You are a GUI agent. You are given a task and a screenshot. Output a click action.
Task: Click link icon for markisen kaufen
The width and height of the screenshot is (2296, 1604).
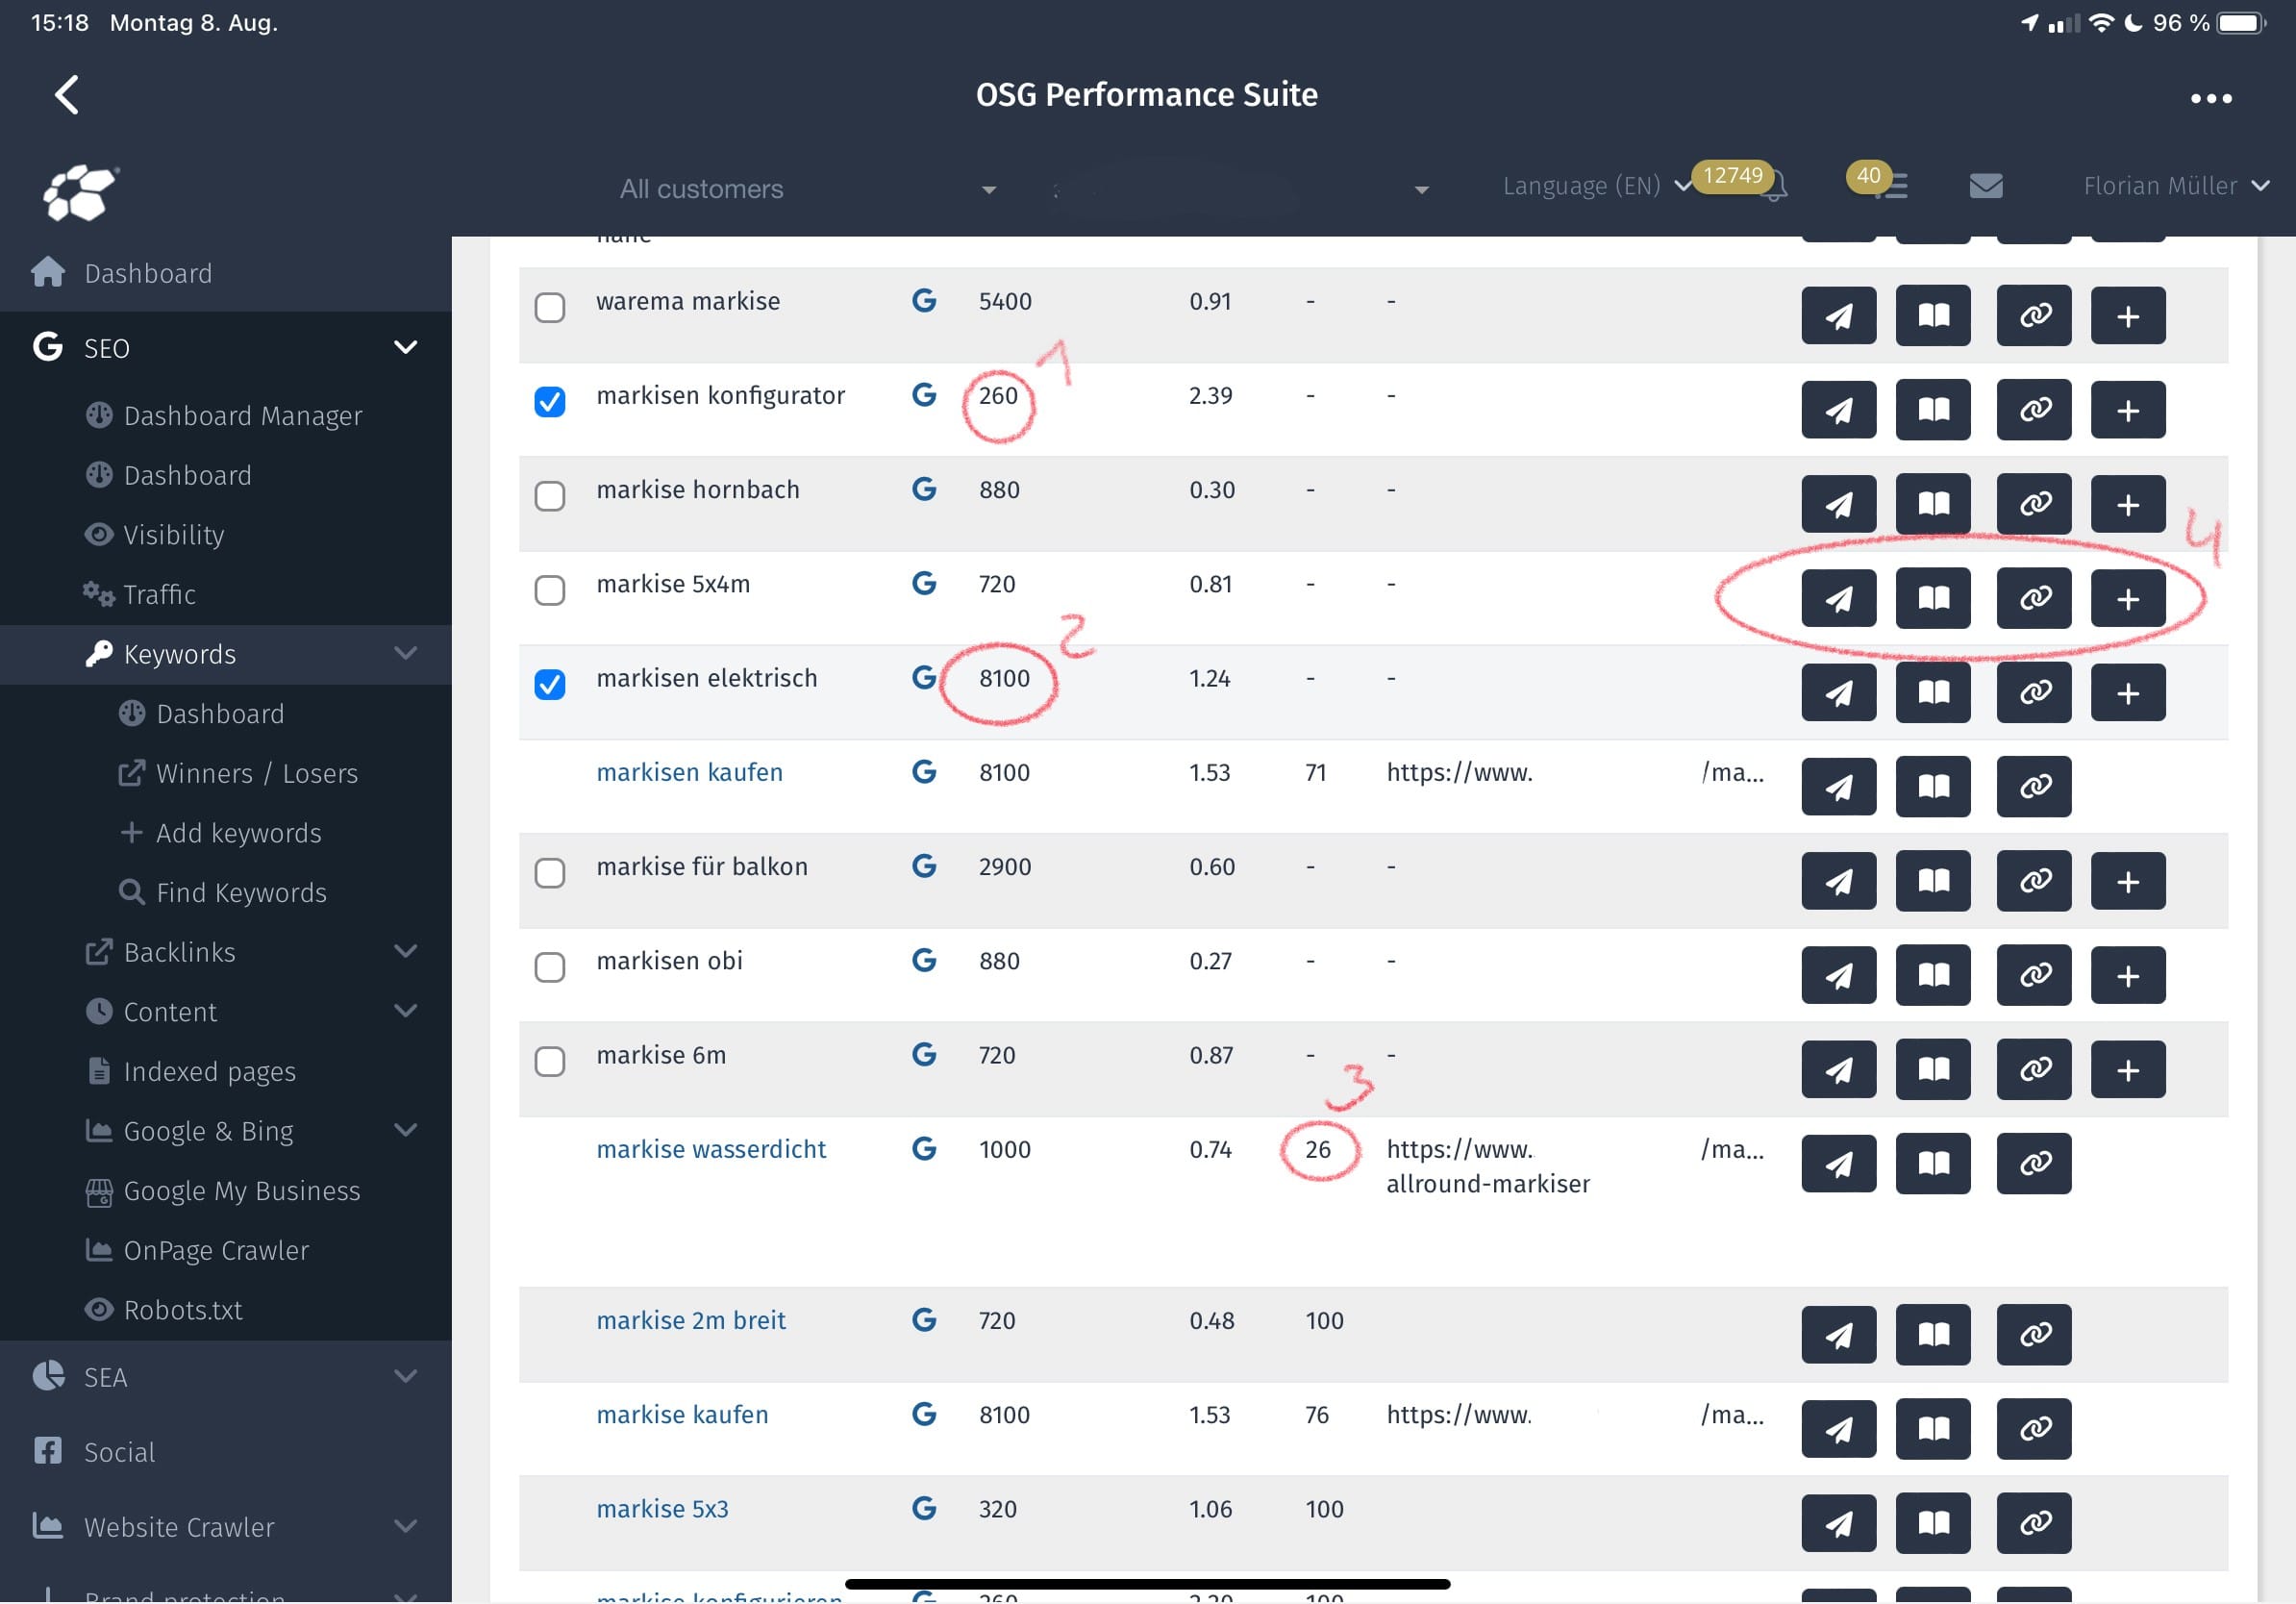[x=2033, y=787]
